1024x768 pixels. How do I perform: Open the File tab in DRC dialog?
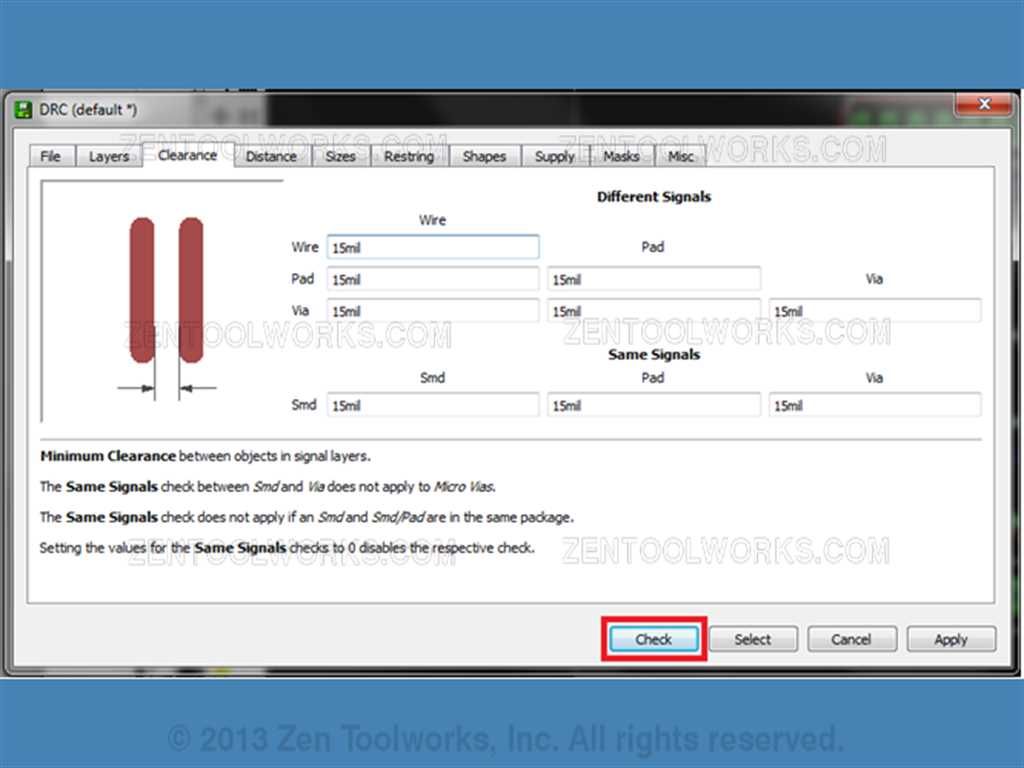51,157
